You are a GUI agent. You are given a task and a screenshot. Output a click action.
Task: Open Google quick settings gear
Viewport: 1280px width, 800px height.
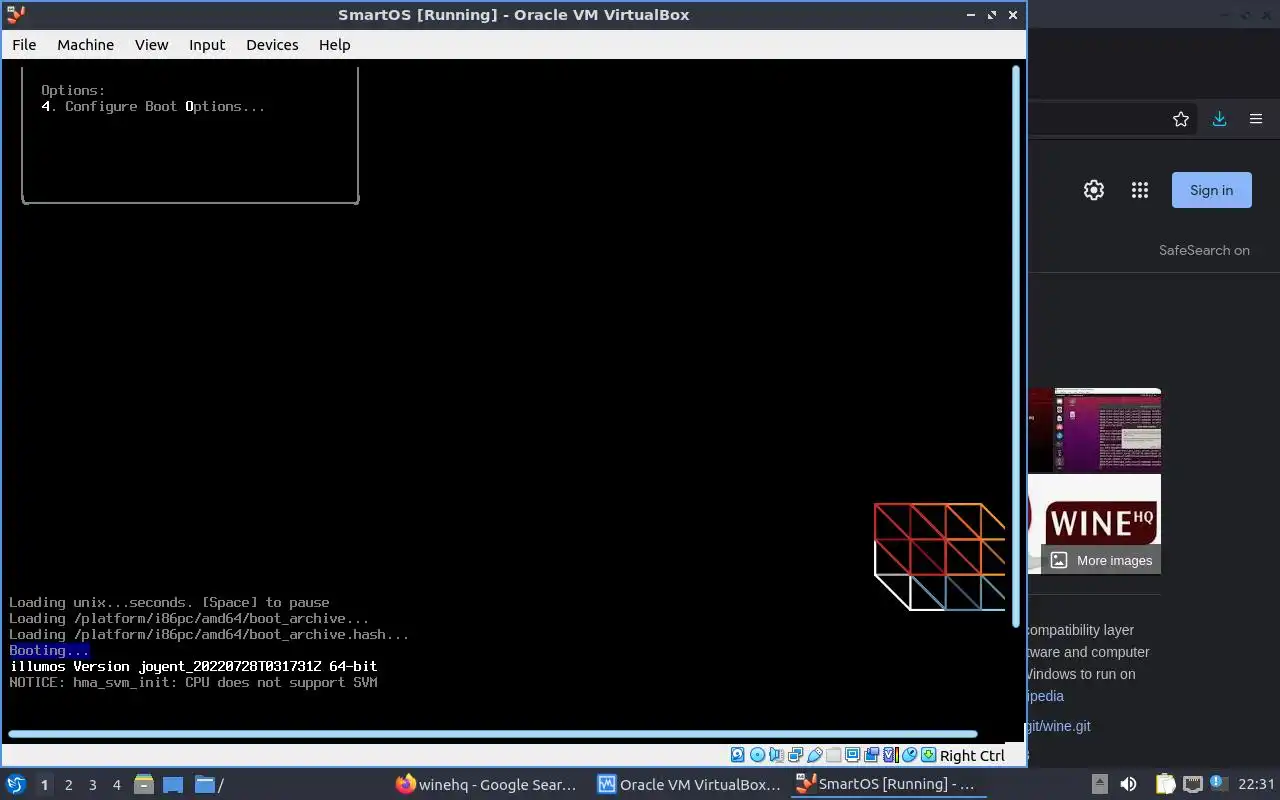1094,190
